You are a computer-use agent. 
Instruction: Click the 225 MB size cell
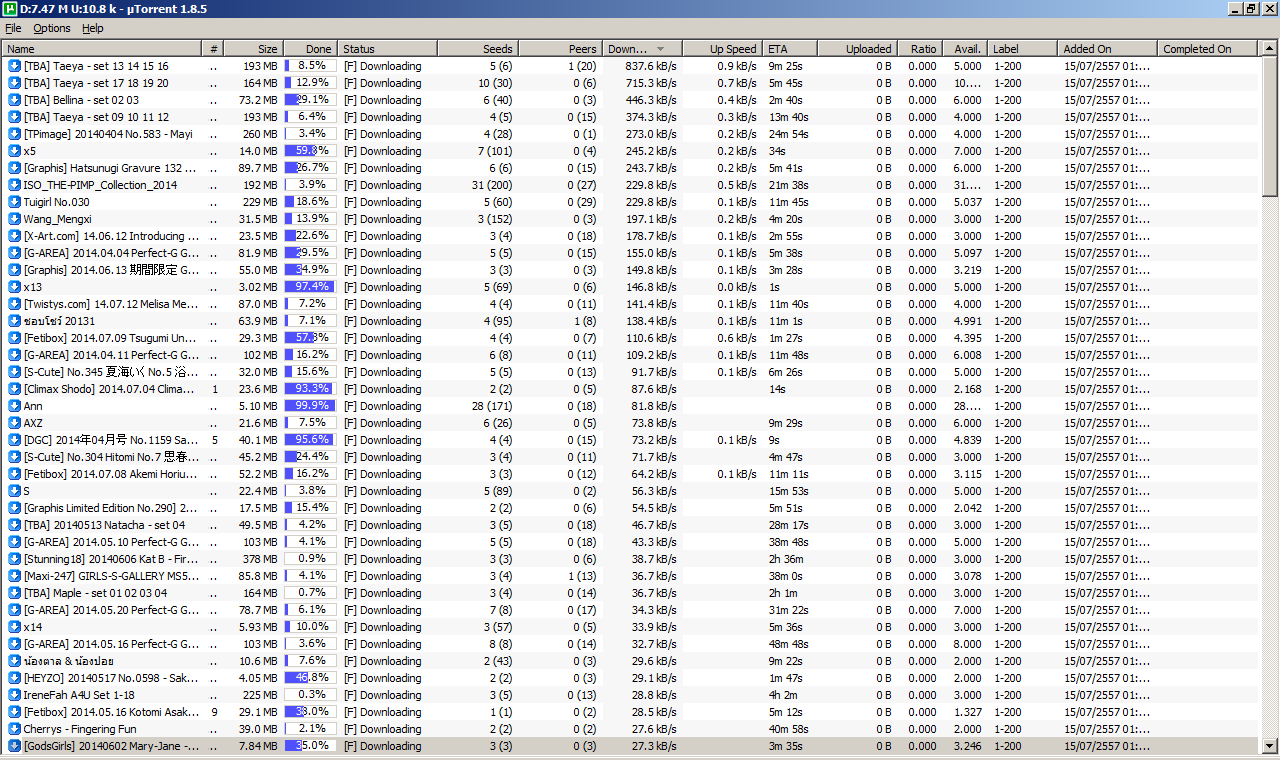point(260,695)
